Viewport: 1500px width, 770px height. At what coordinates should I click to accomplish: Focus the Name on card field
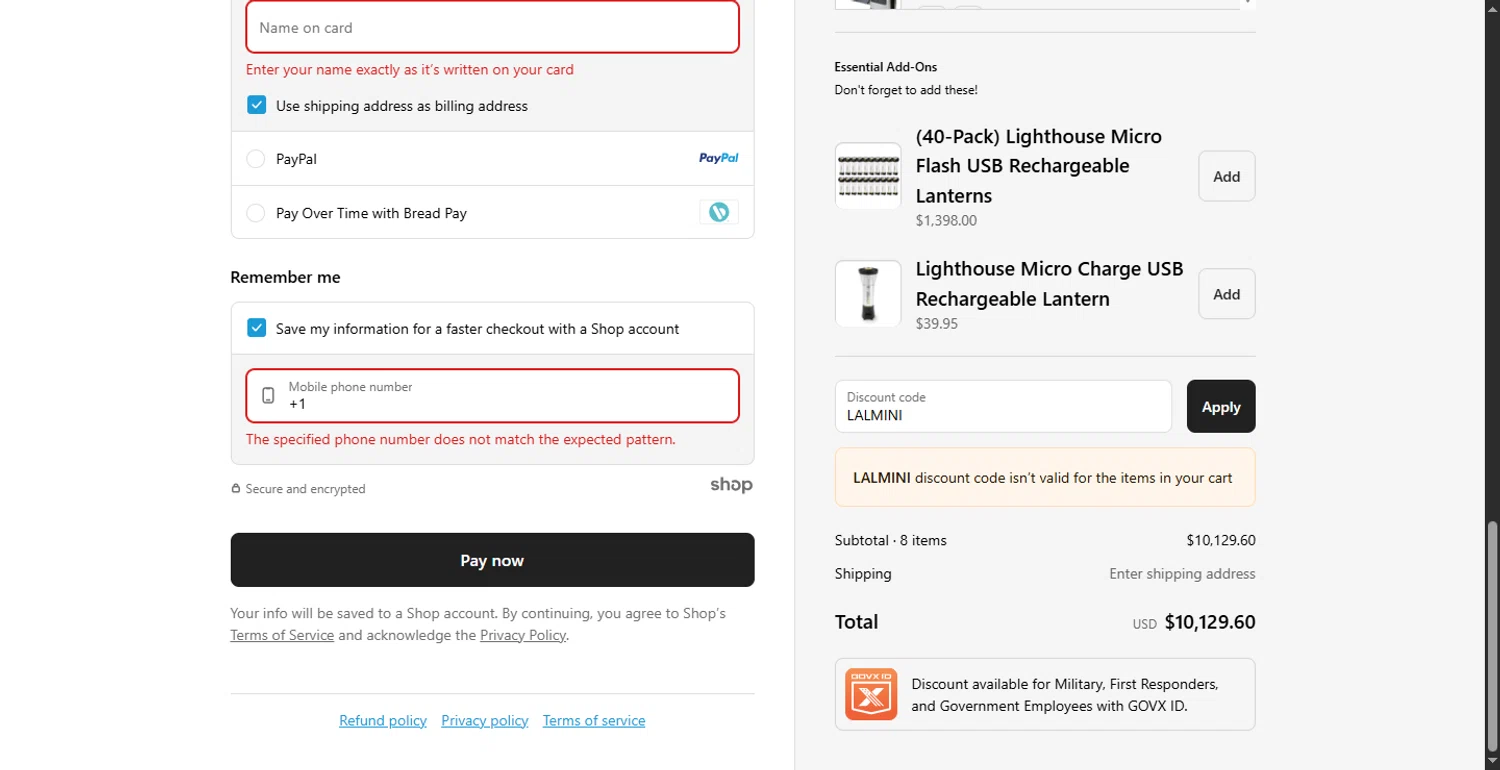492,28
